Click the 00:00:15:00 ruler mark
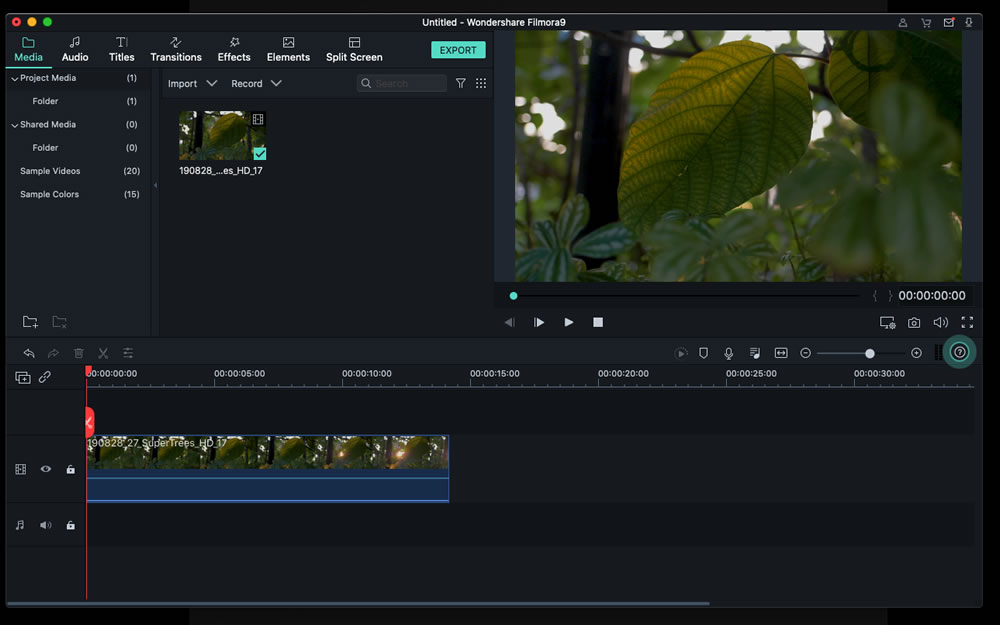The width and height of the screenshot is (1000, 625). (x=495, y=374)
